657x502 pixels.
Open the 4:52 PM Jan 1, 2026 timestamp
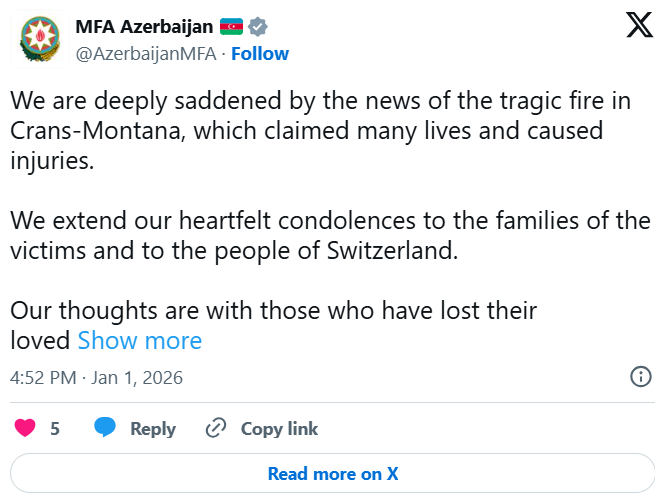coord(97,378)
